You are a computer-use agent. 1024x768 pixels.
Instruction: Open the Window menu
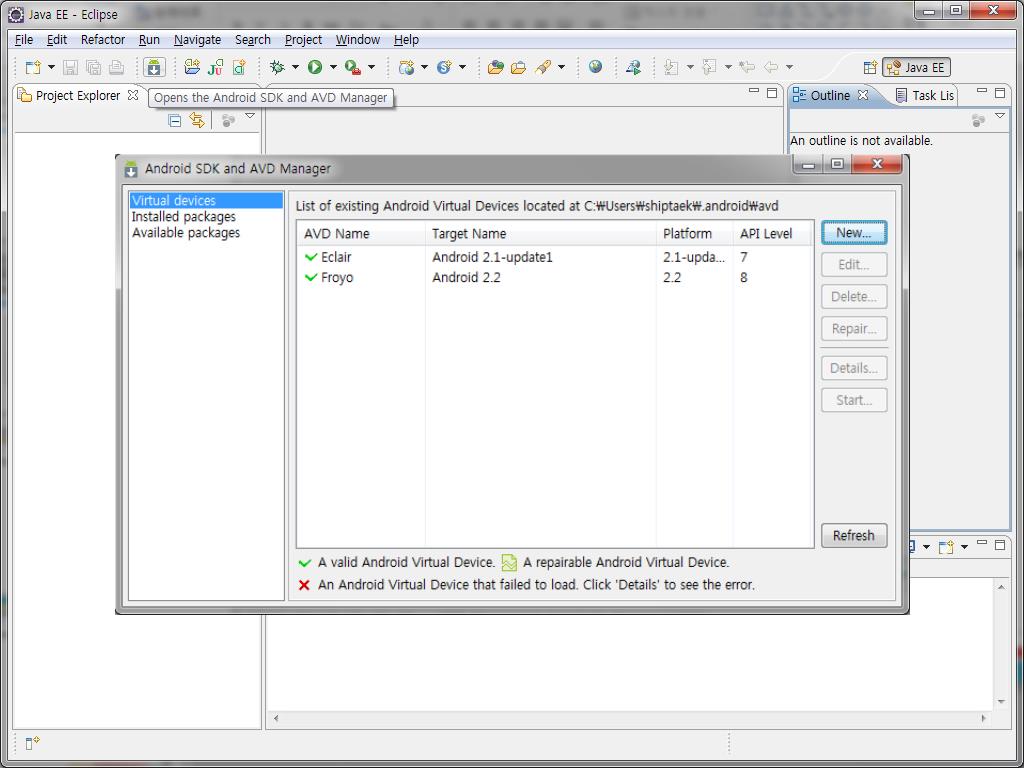click(357, 40)
